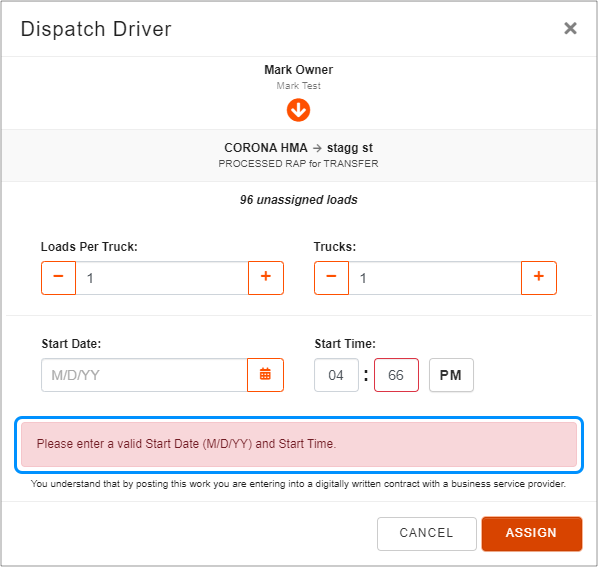Click the Mark Owner driver name
598x567 pixels.
(x=299, y=70)
